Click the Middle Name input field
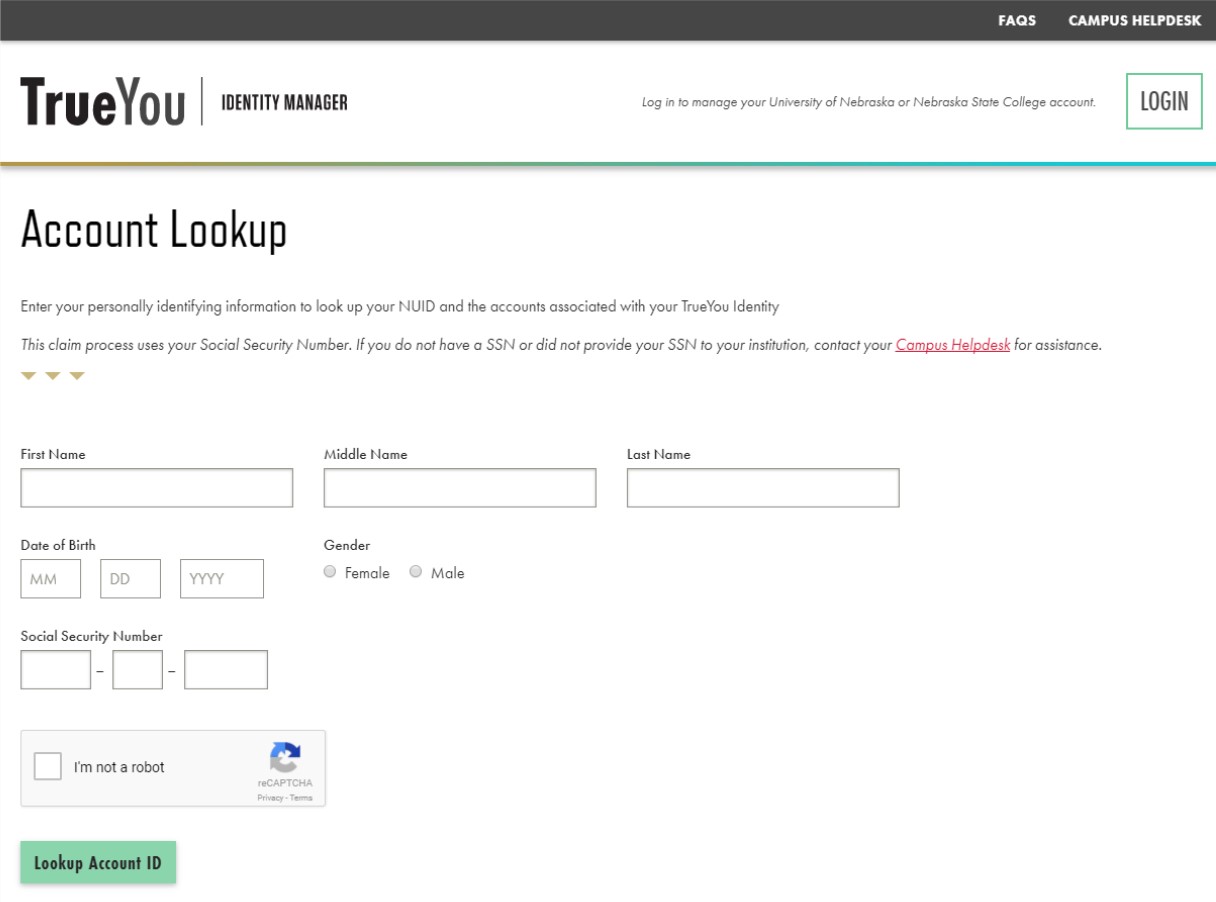Viewport: 1216px width, 902px height. click(459, 487)
